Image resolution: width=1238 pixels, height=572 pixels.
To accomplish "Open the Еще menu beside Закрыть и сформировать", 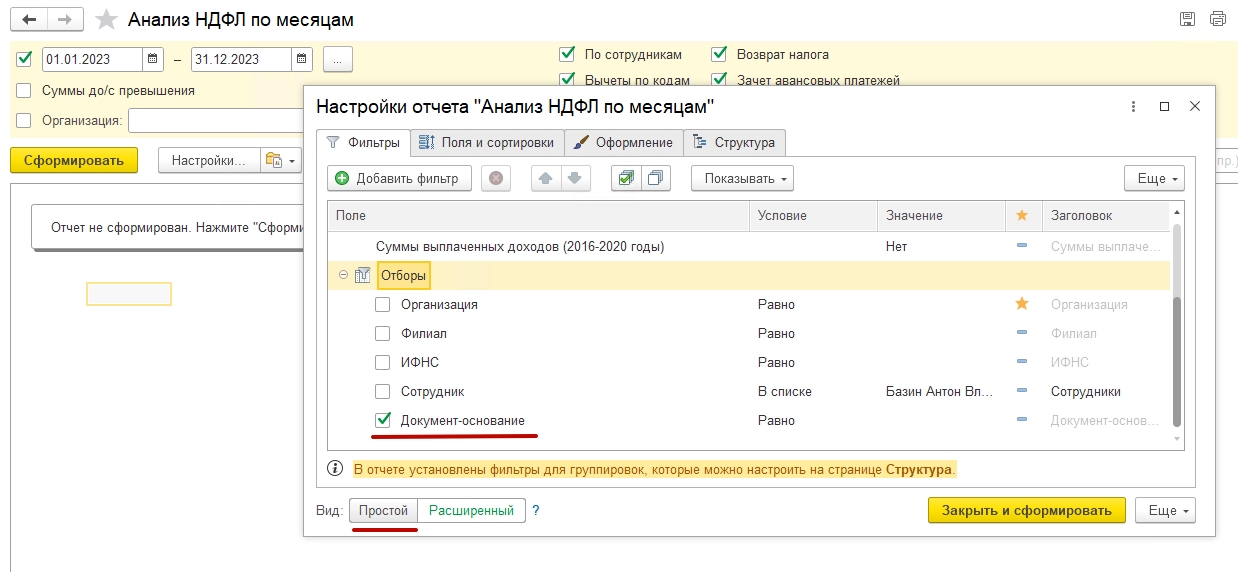I will click(x=1165, y=510).
